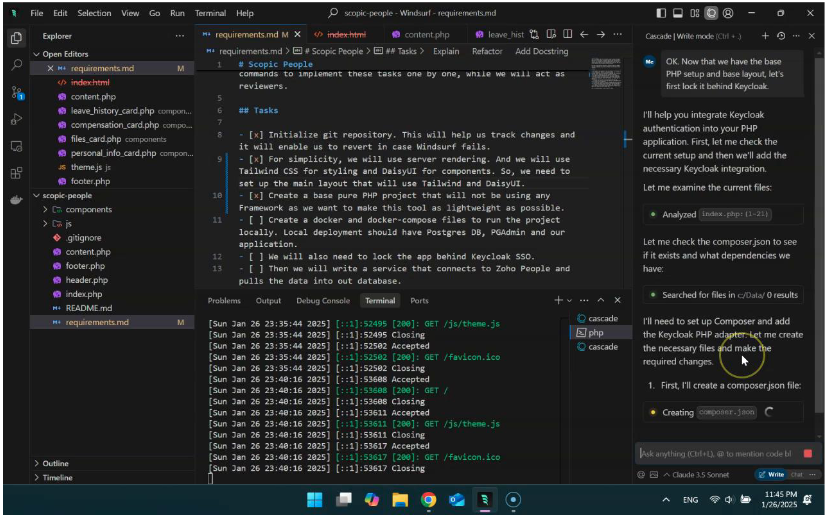The image size is (830, 519).
Task: Open the Claude 3.5 Sonnet model selector
Action: (696, 475)
